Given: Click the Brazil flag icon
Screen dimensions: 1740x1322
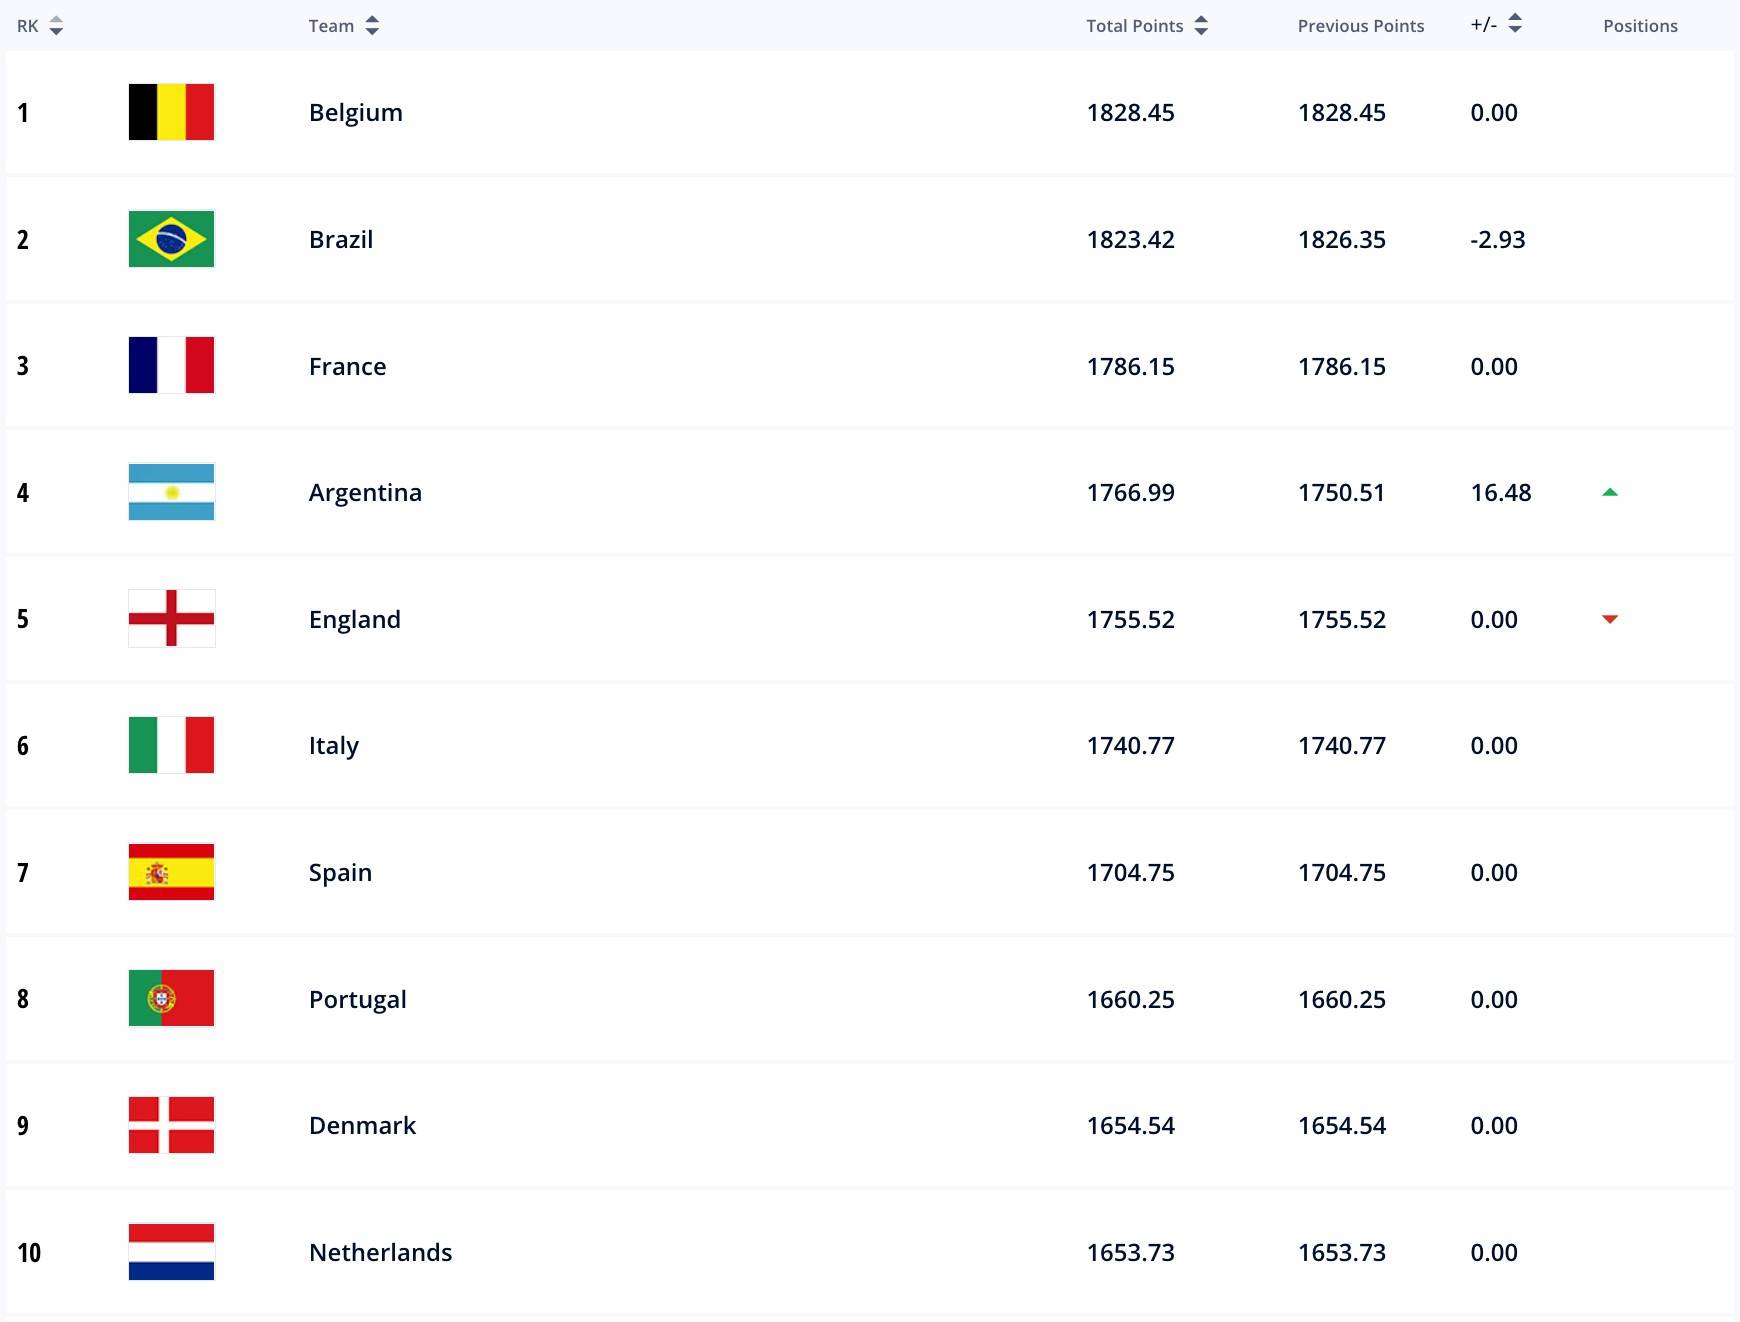Looking at the screenshot, I should tap(171, 239).
